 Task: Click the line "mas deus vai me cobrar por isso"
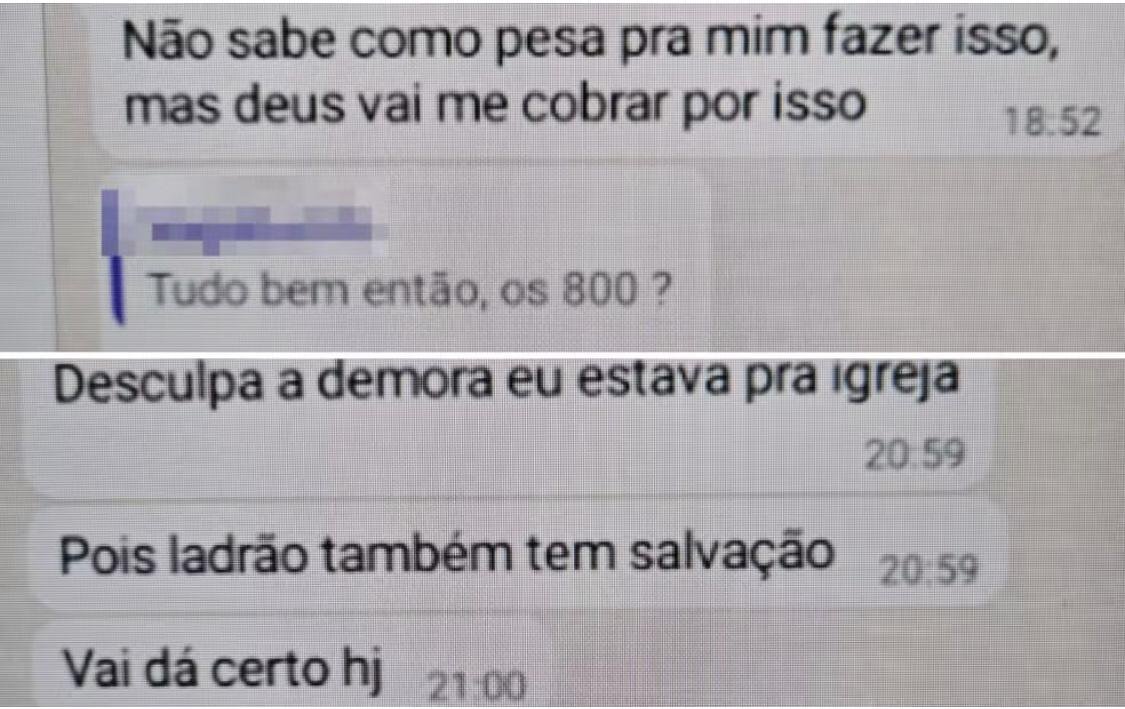495,106
